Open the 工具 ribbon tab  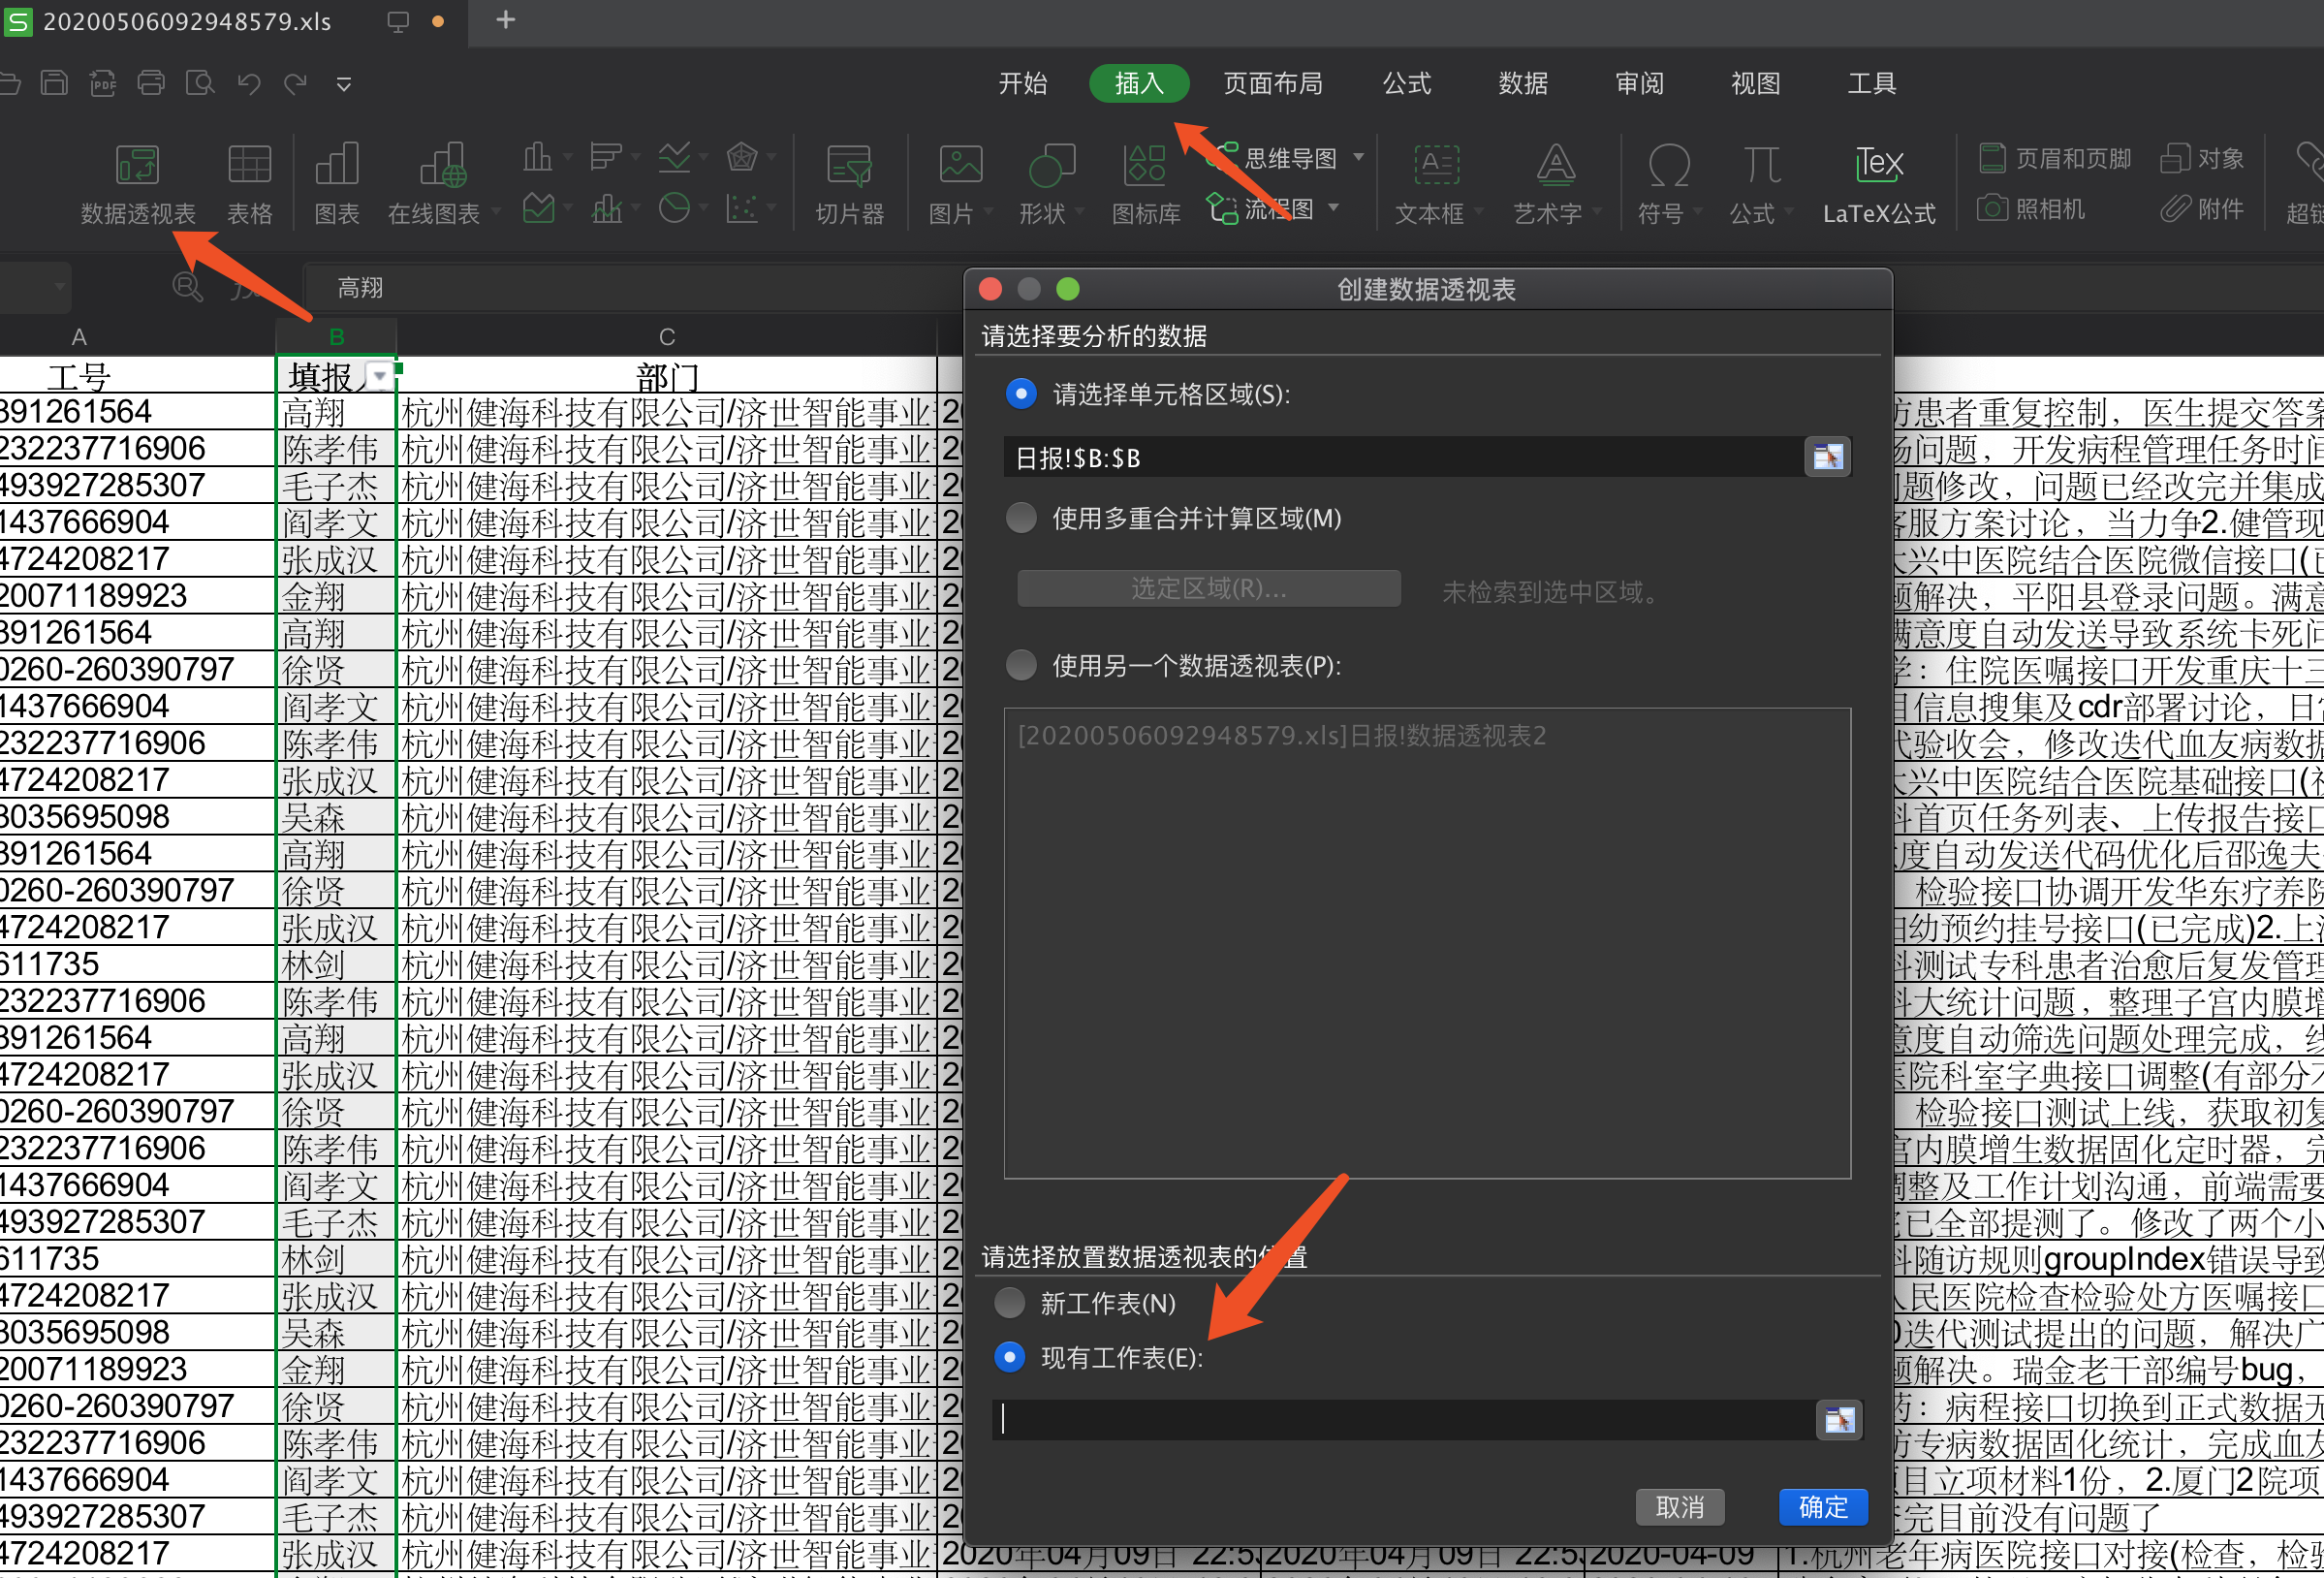(1871, 83)
